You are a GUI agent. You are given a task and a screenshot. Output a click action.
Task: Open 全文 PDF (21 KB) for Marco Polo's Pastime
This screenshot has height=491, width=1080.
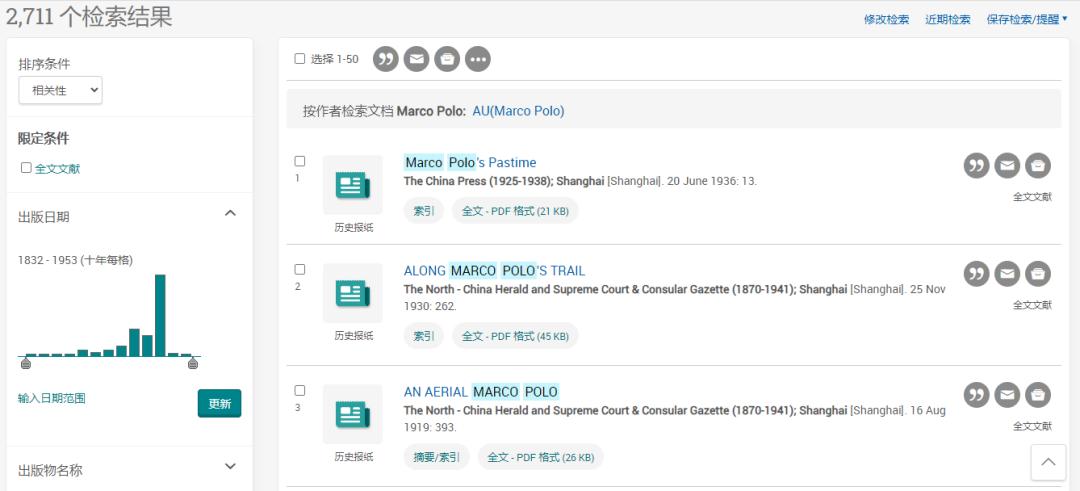pos(515,211)
